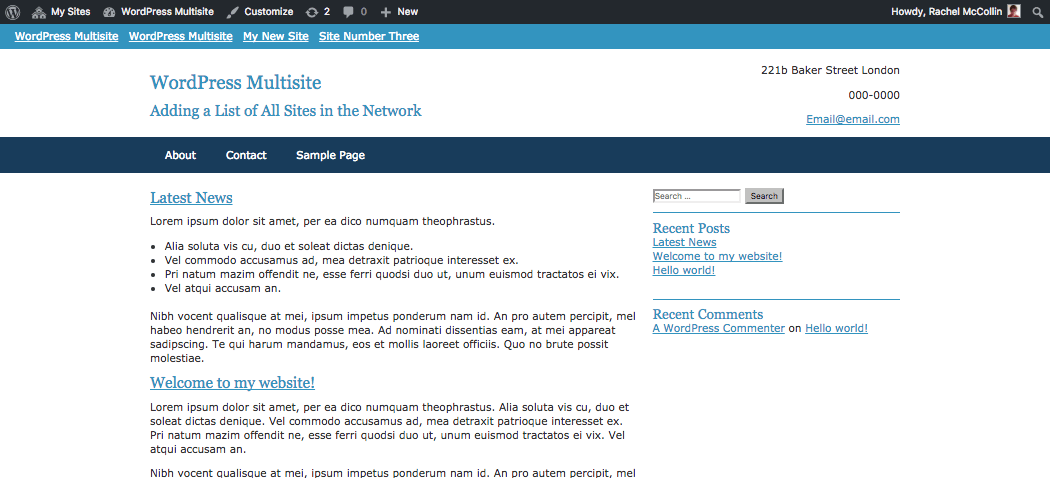Open Hello world! in Recent Comments
This screenshot has width=1050, height=478.
click(x=836, y=328)
